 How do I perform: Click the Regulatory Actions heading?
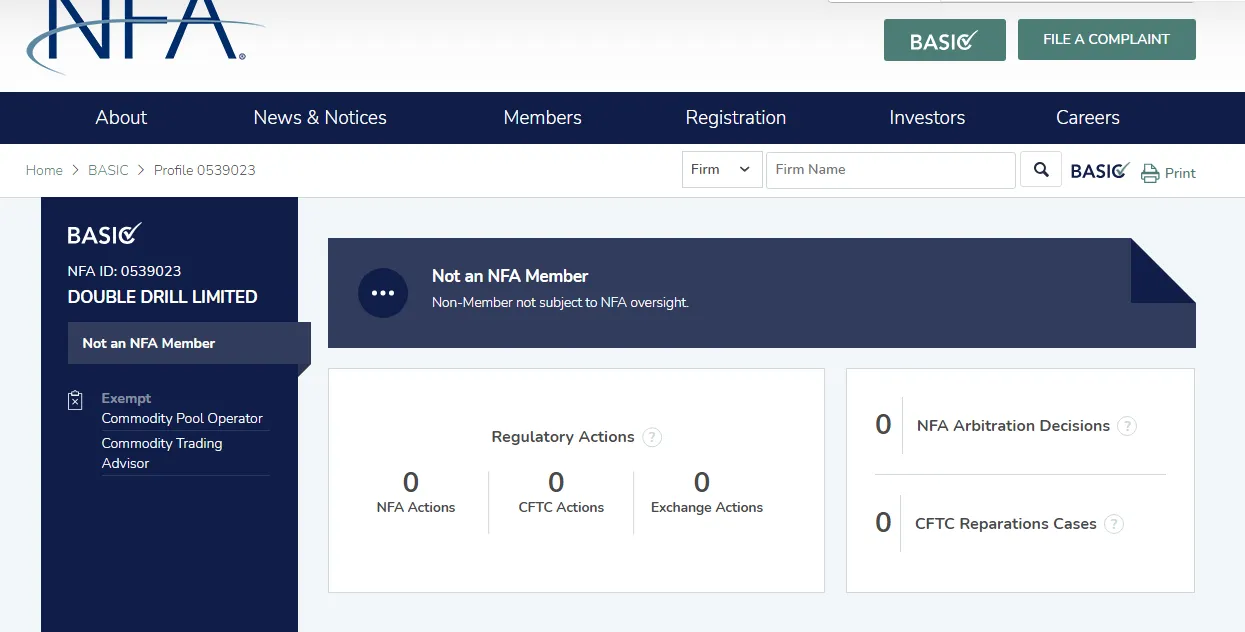point(563,437)
